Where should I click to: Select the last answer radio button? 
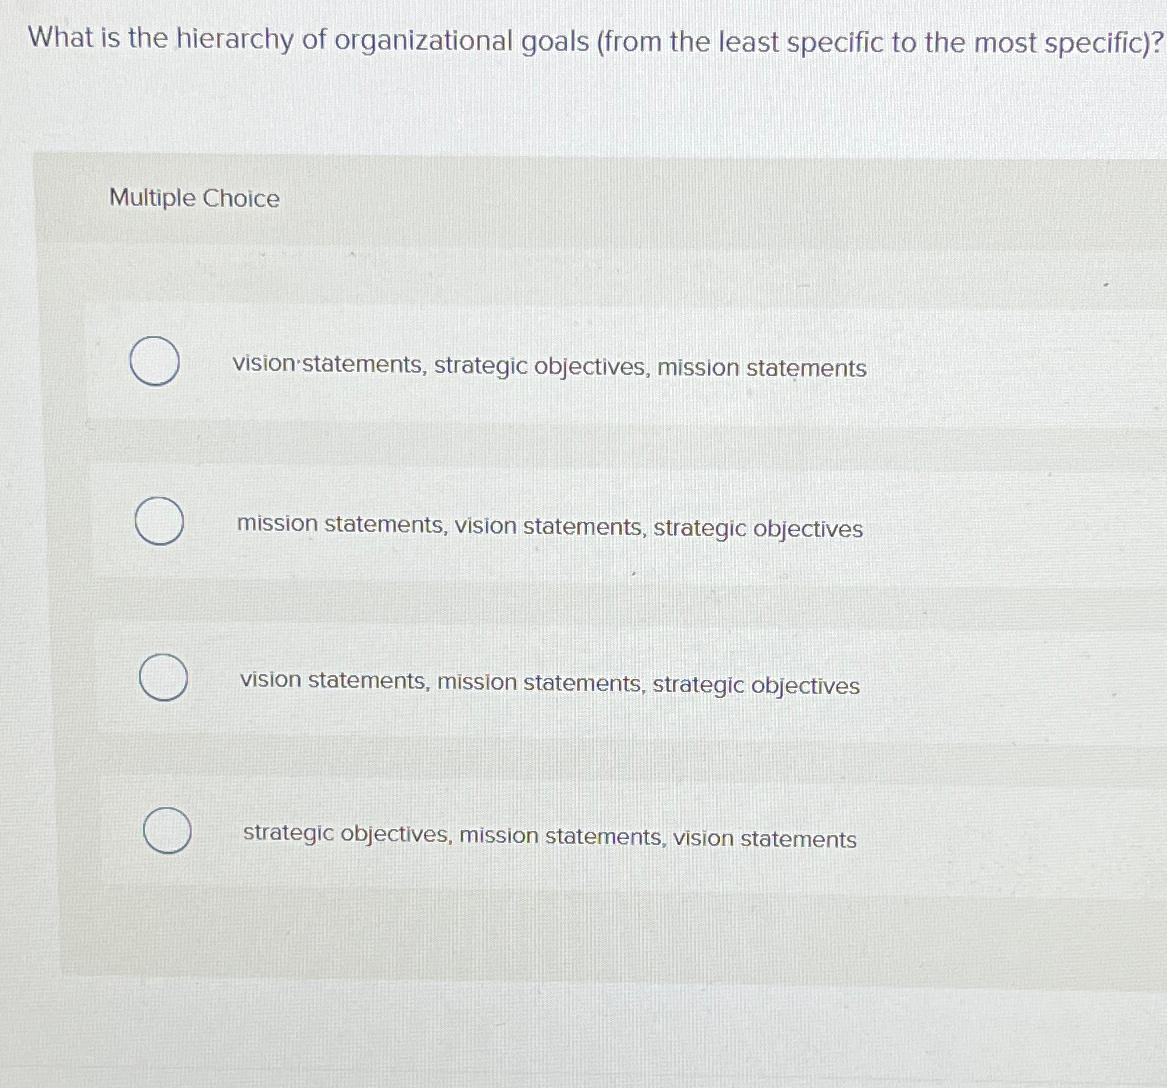[169, 831]
